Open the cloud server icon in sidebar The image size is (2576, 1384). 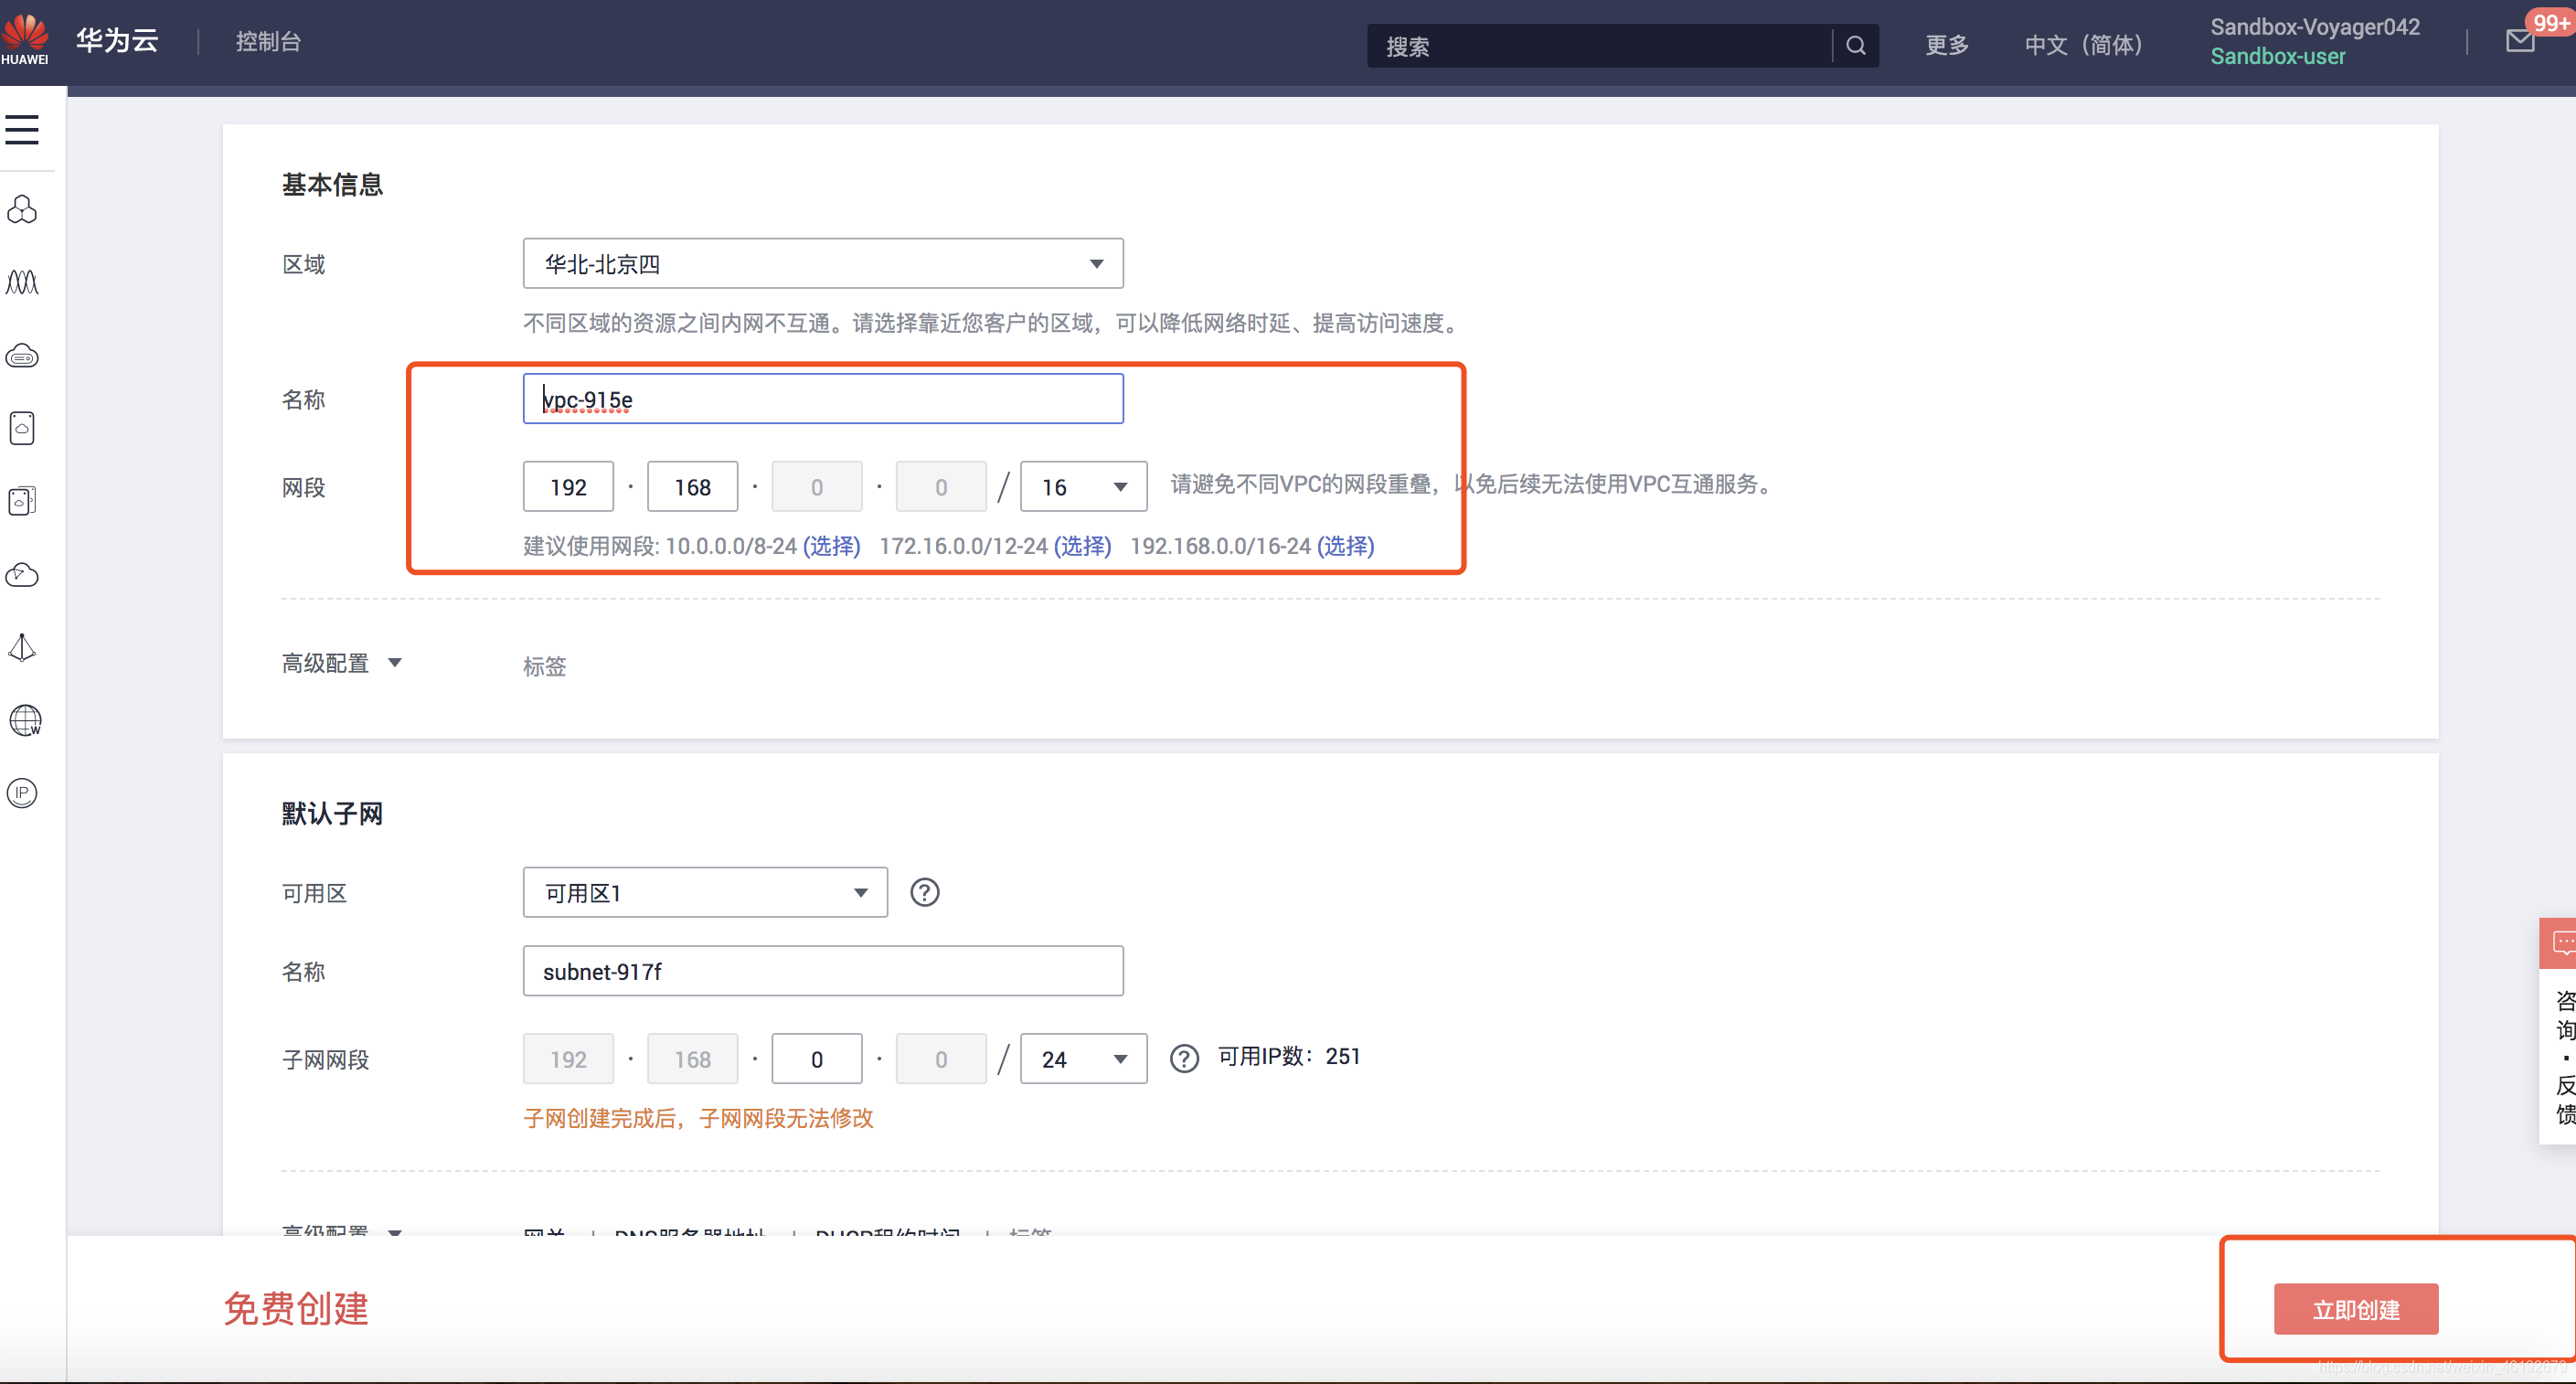coord(22,356)
